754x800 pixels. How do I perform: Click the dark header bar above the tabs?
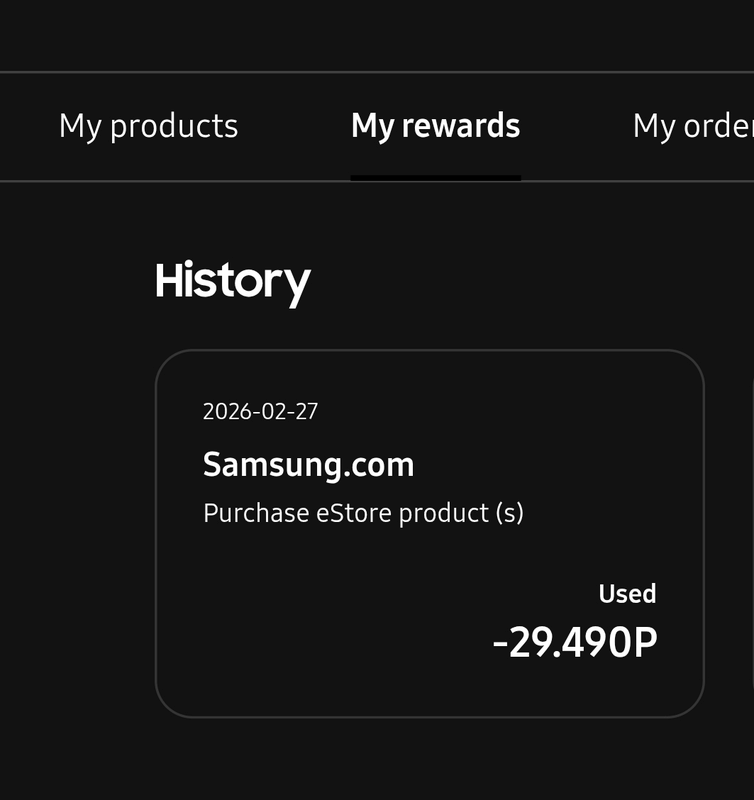click(x=377, y=35)
